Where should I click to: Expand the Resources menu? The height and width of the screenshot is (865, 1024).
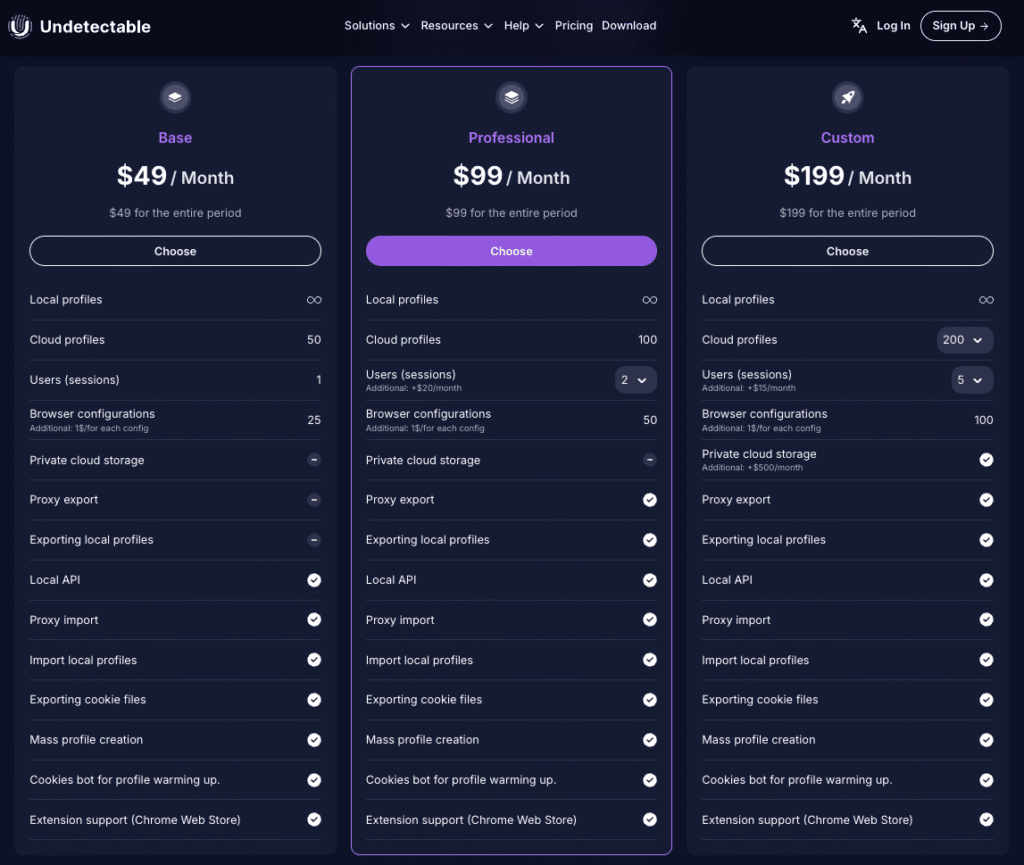tap(456, 25)
